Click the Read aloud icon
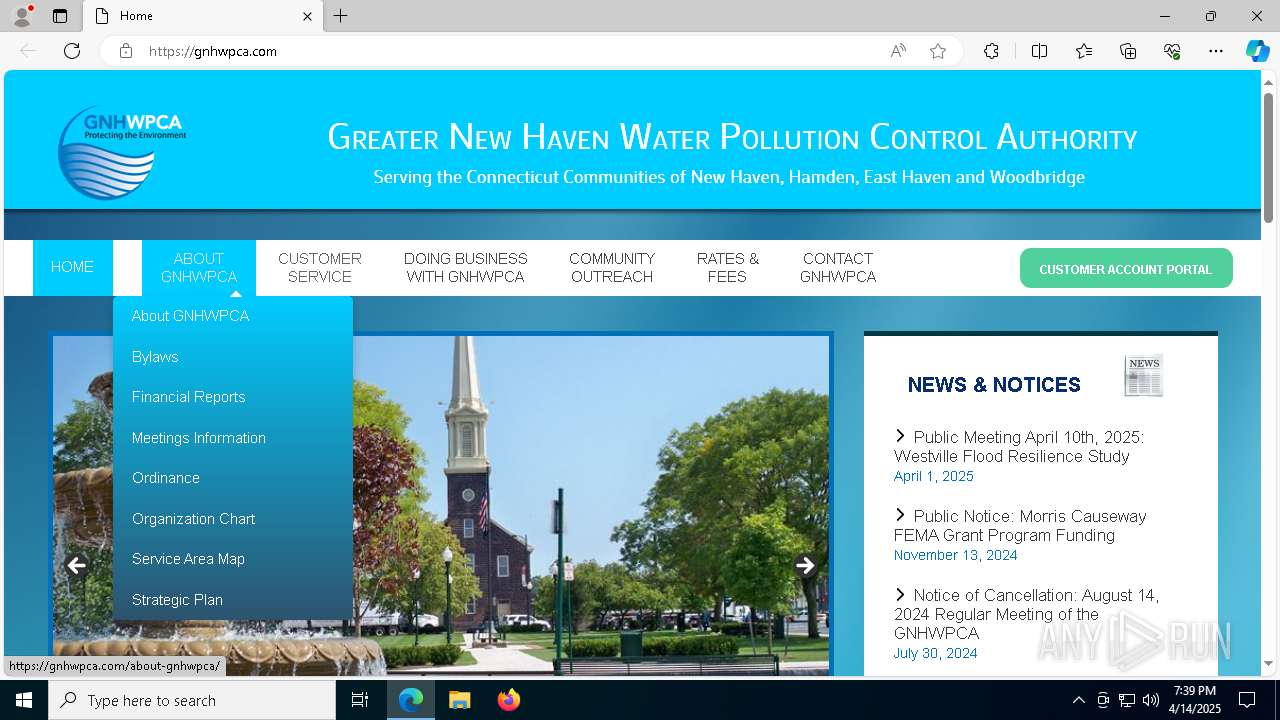1280x720 pixels. tap(898, 51)
